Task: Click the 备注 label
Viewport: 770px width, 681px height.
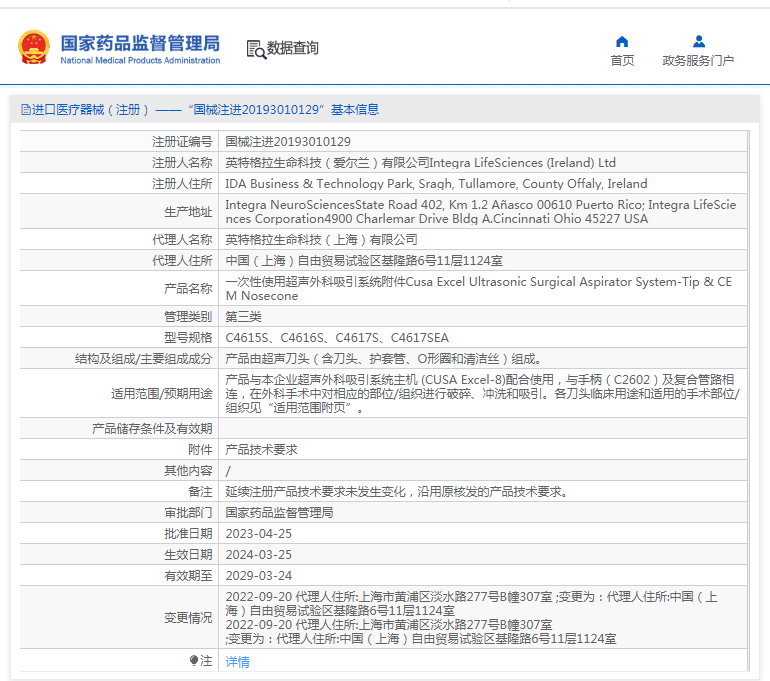Action: 200,492
